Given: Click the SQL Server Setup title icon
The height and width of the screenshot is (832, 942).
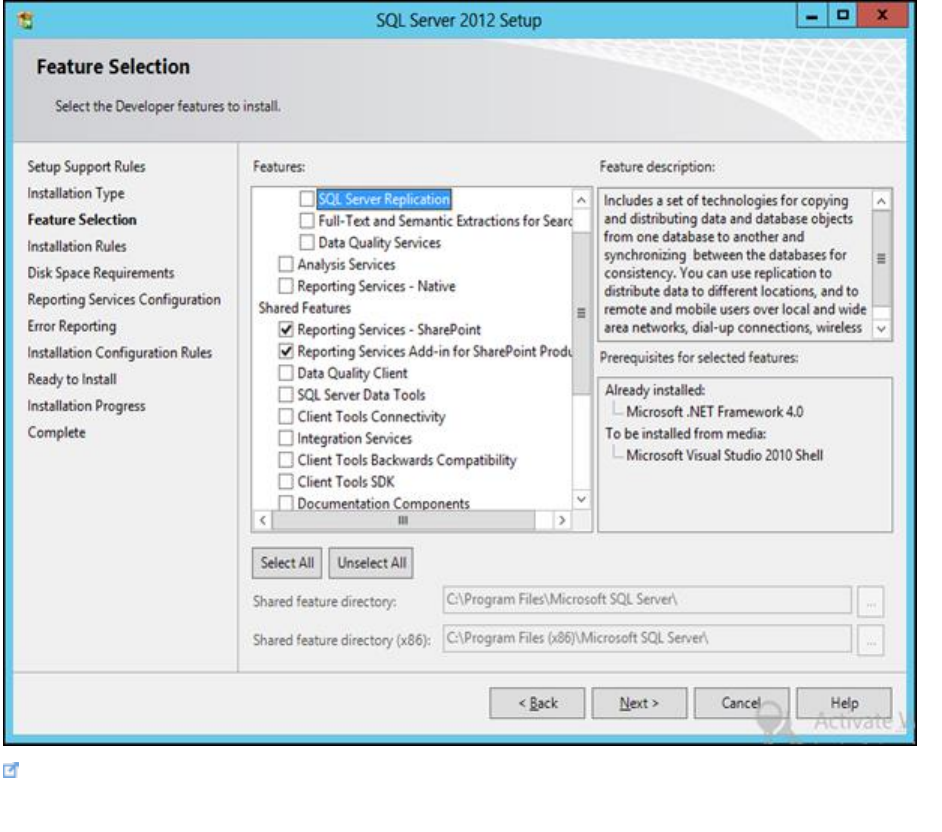Looking at the screenshot, I should (26, 20).
